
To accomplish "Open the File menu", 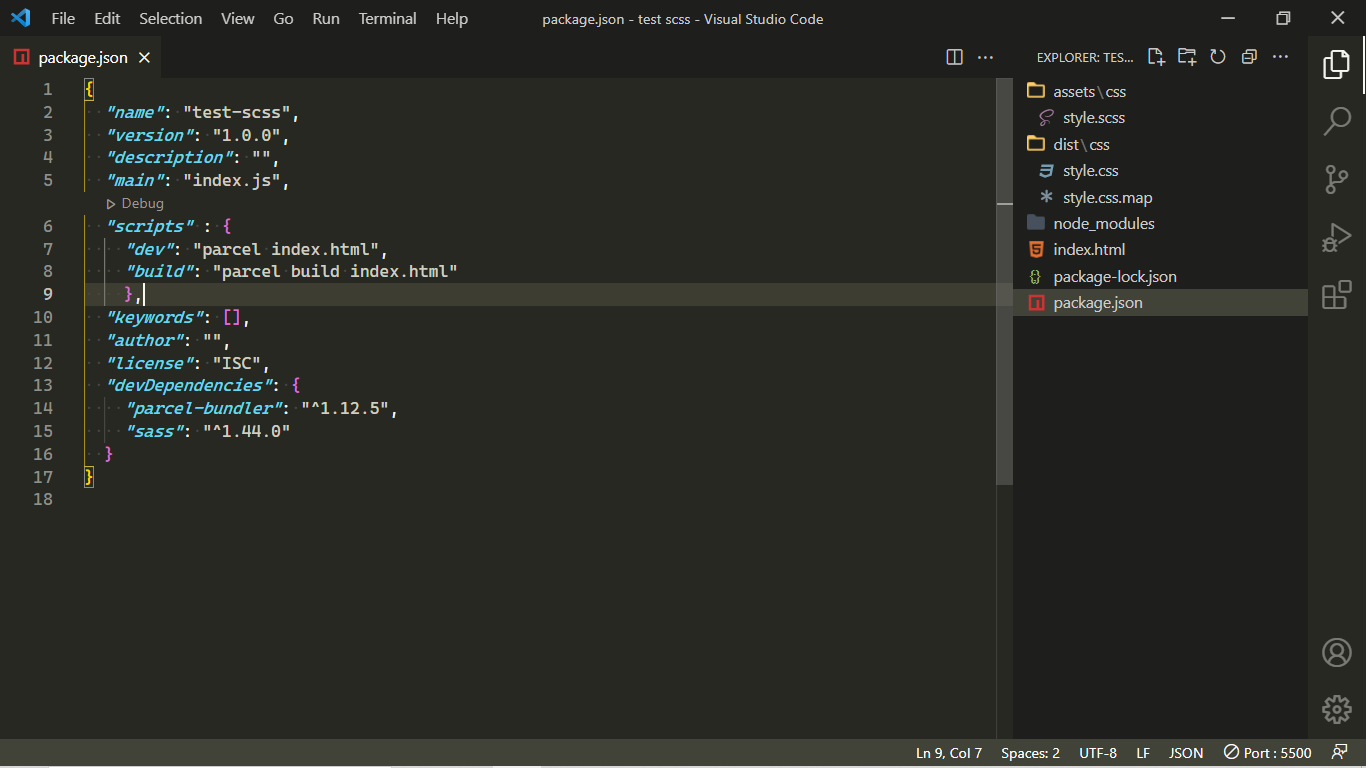I will point(63,19).
